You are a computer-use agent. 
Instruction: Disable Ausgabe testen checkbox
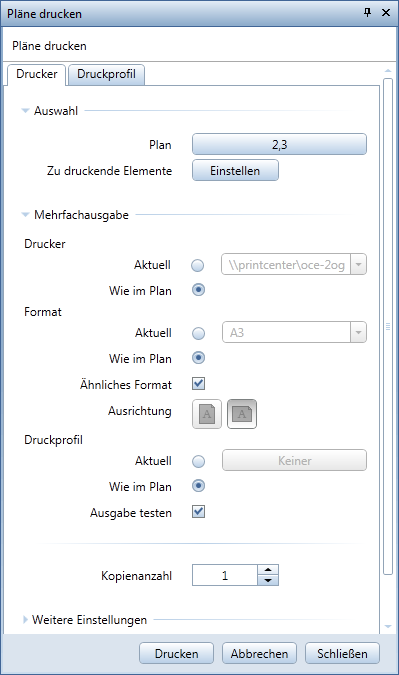click(198, 512)
